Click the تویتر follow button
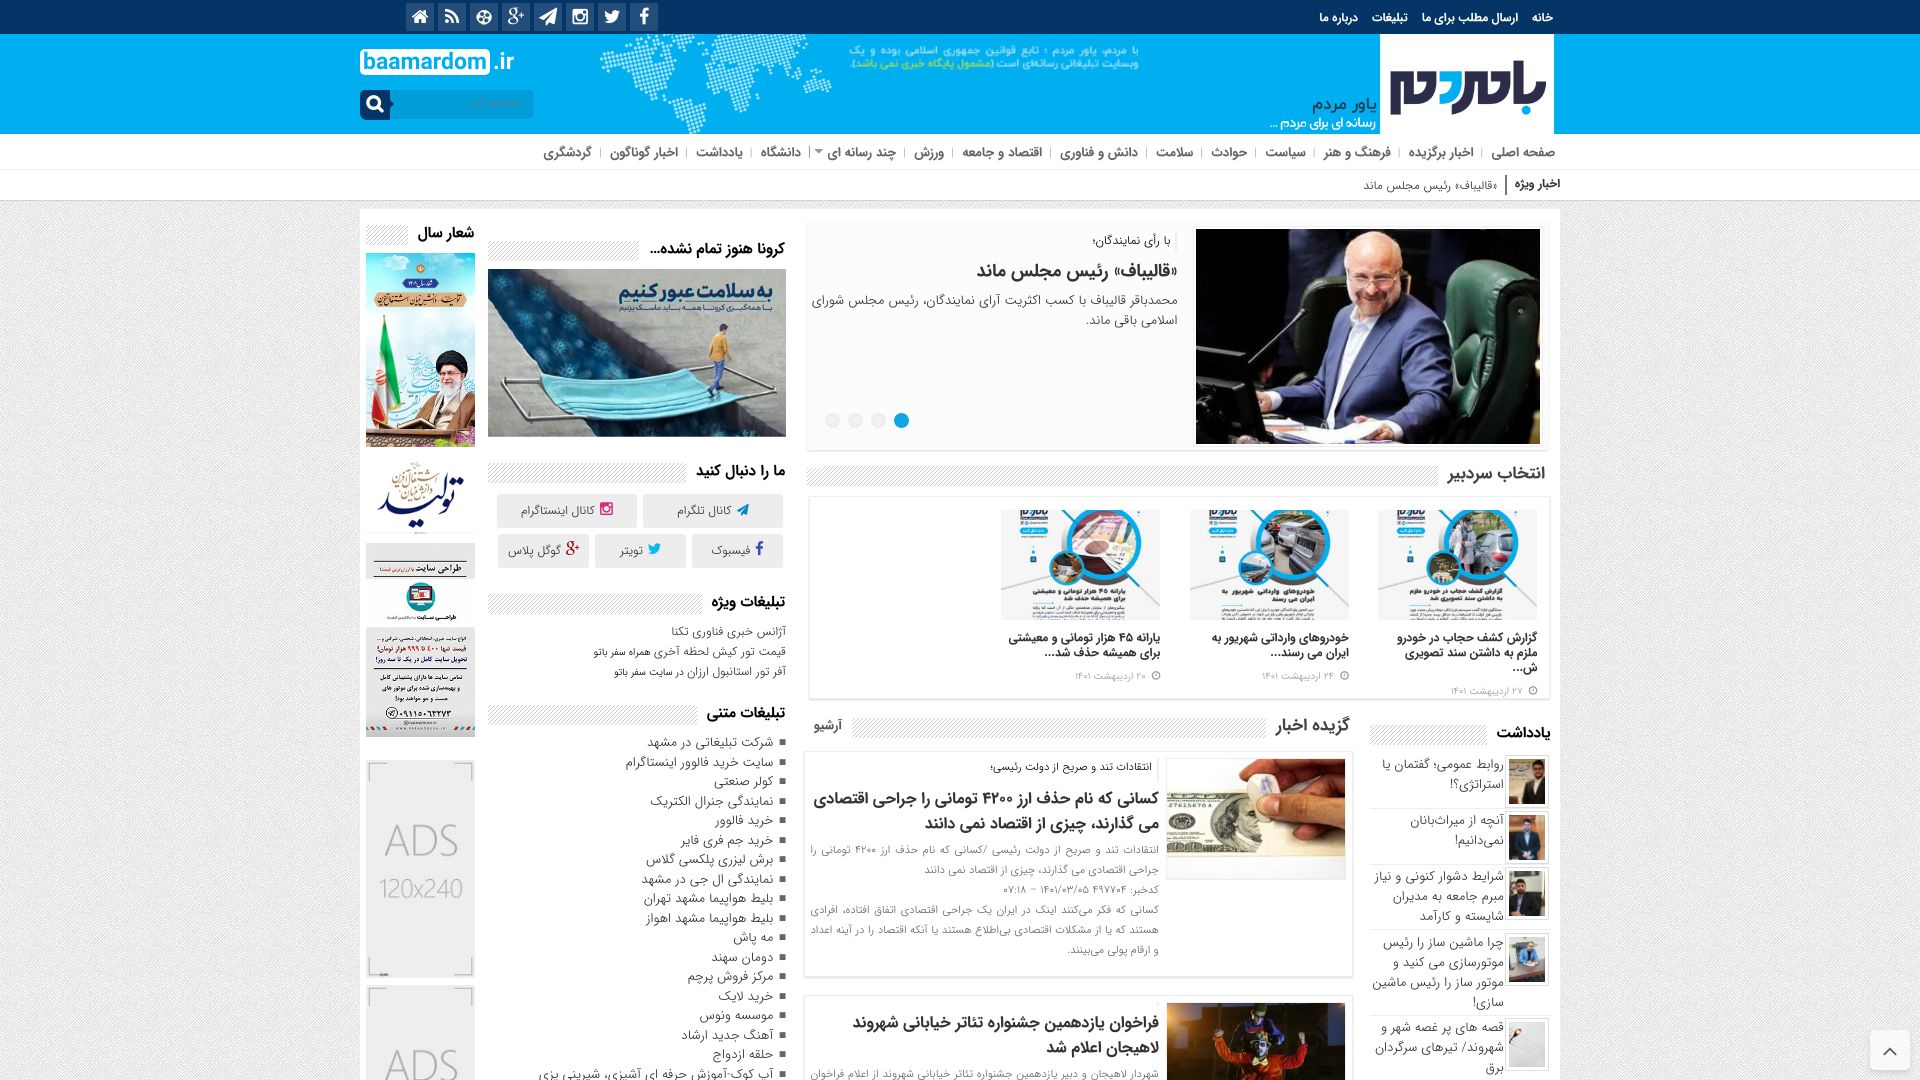Viewport: 1920px width, 1080px height. (x=640, y=550)
